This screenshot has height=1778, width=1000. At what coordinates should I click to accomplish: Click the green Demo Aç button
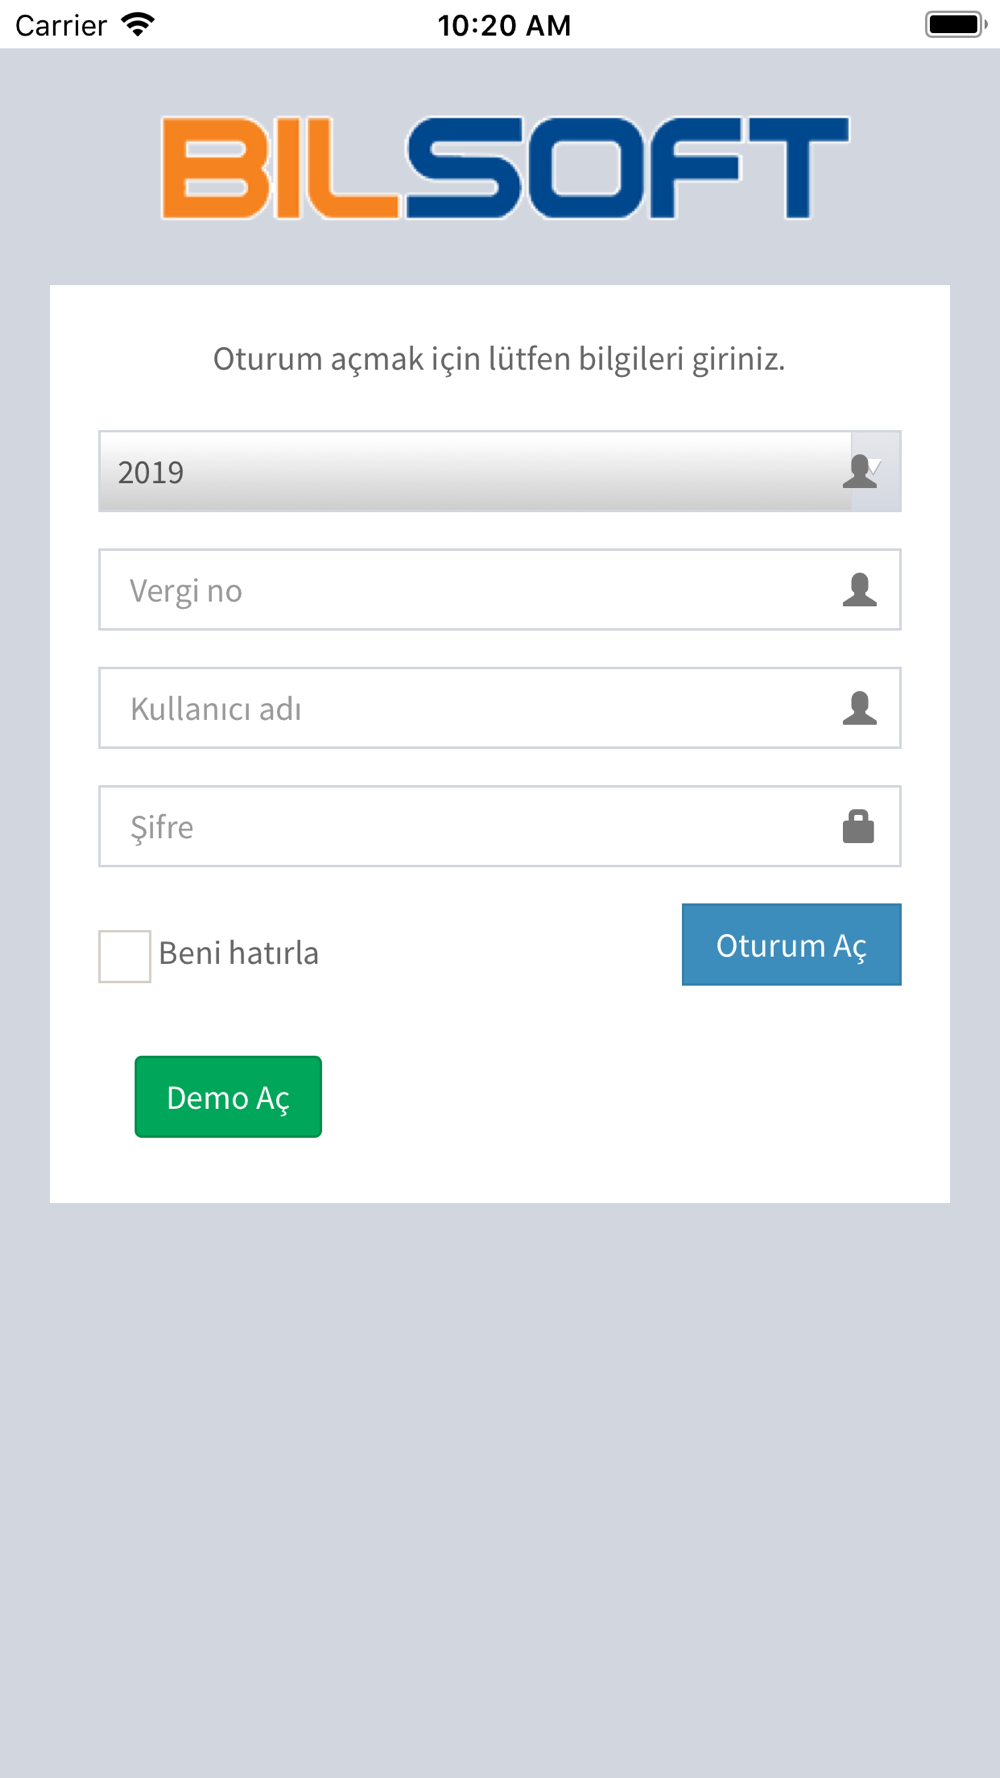(228, 1097)
